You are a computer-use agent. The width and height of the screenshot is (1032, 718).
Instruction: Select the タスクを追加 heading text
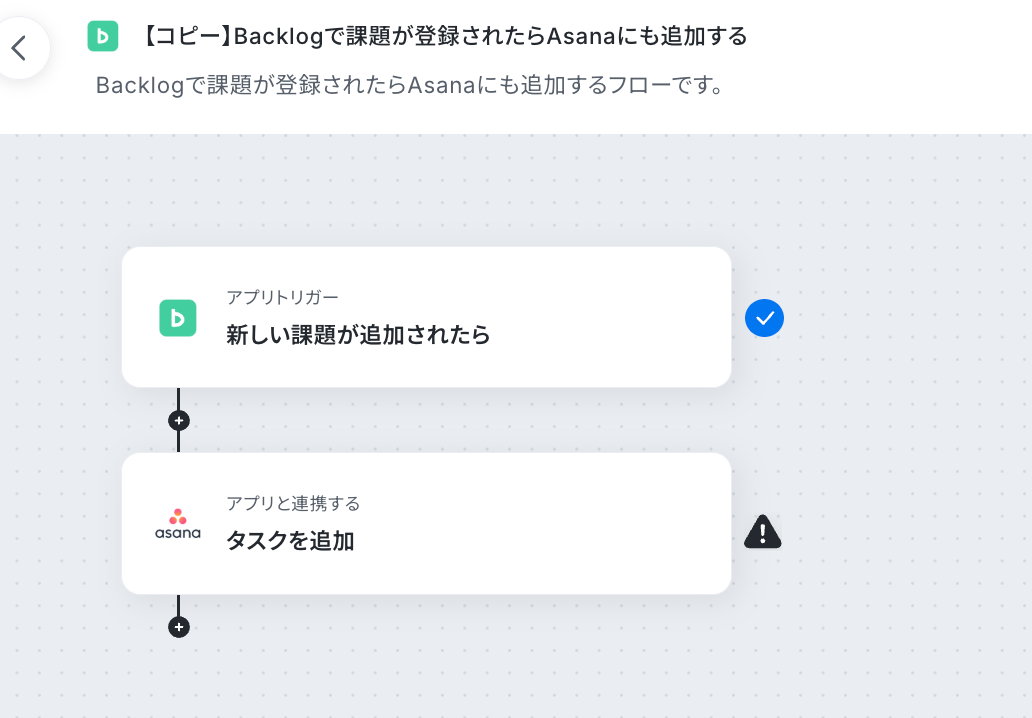[290, 541]
